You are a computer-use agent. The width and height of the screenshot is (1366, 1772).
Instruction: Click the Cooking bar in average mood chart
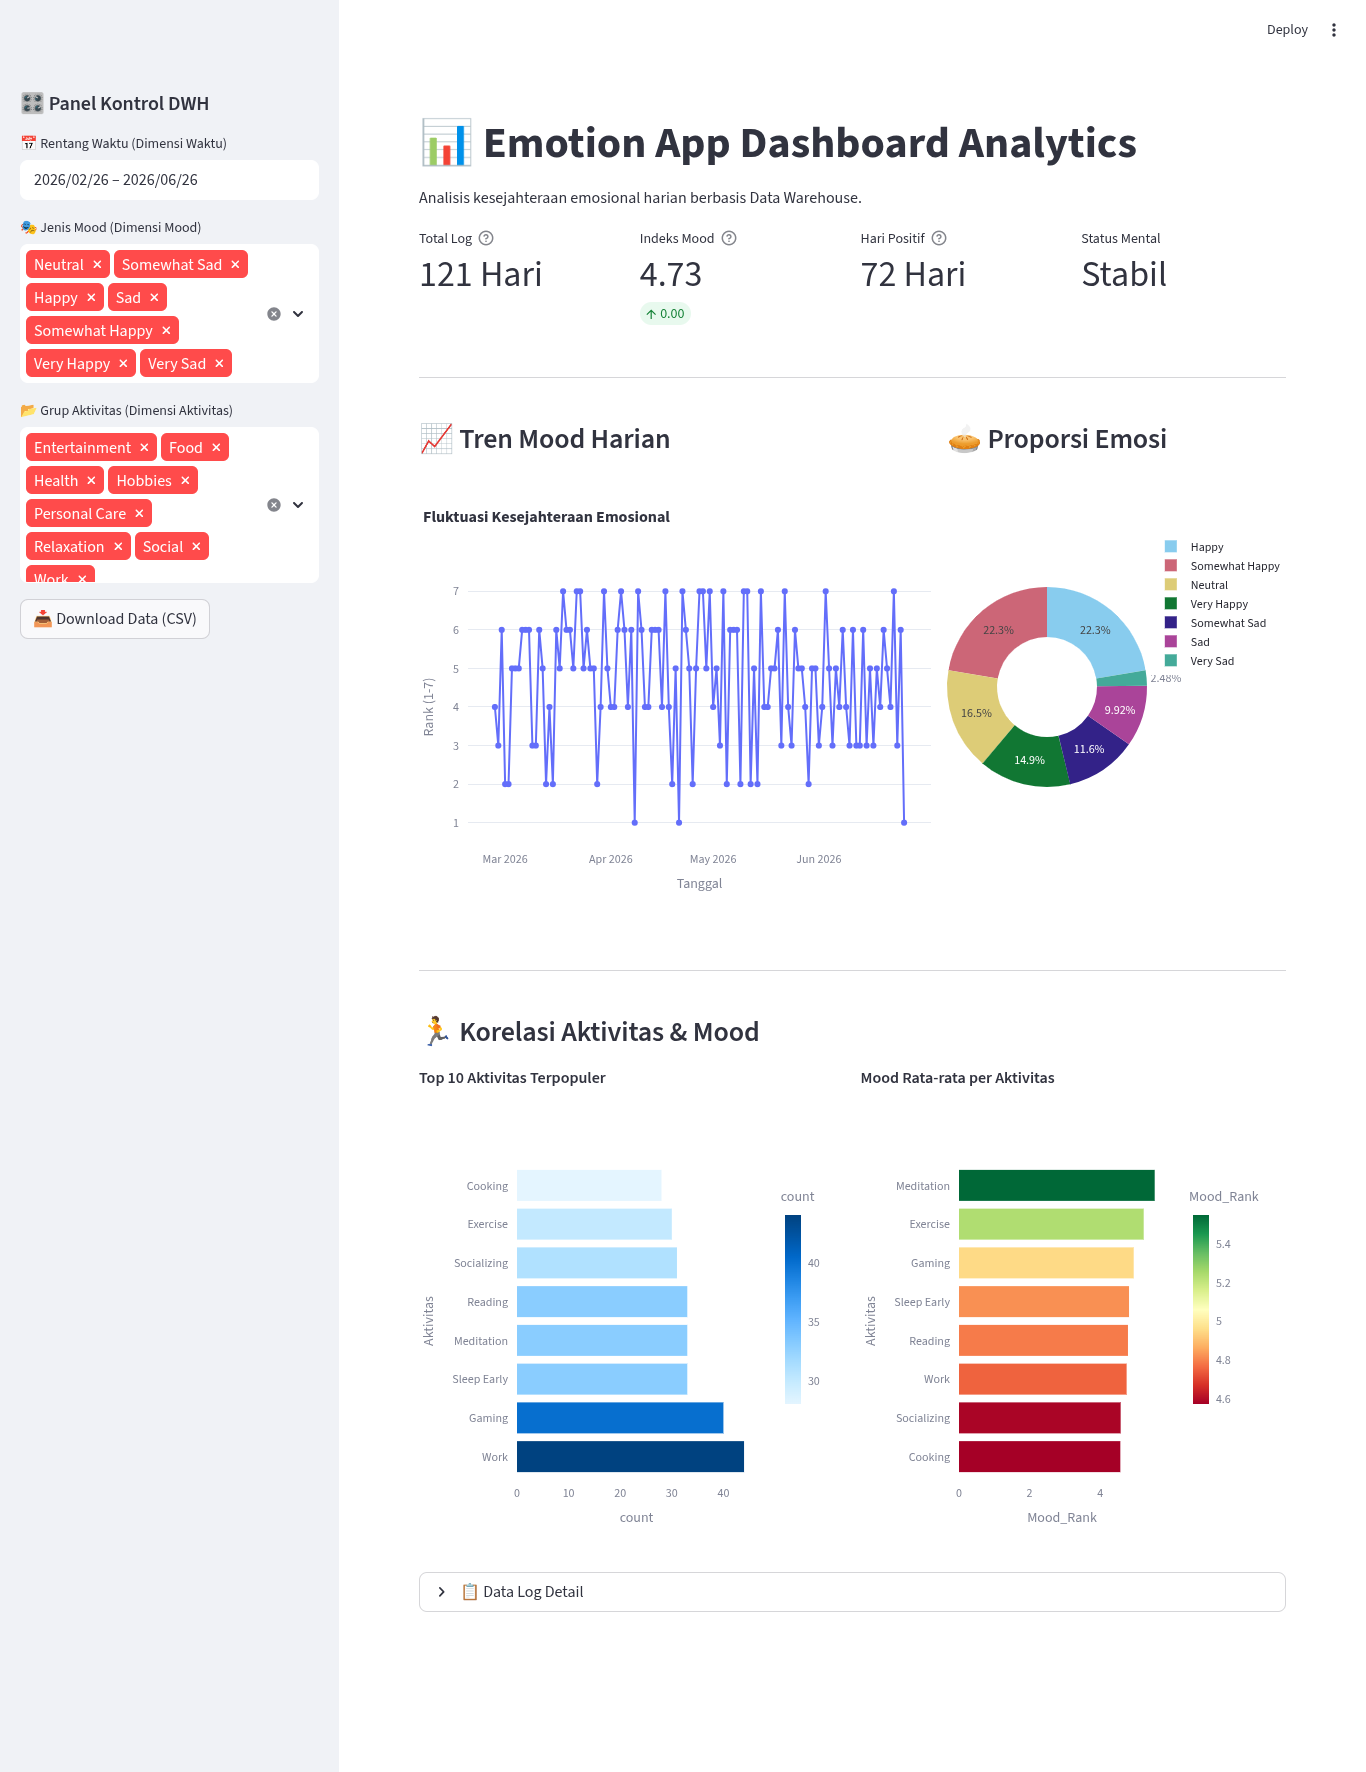pos(1039,1457)
